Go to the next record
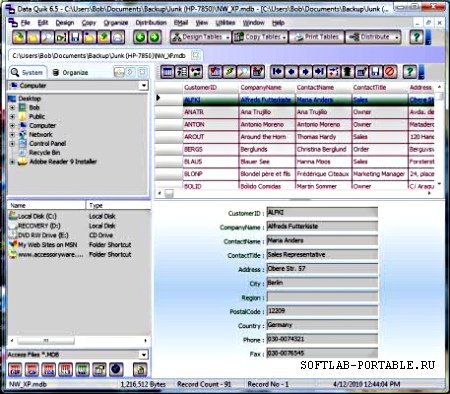 pos(305,72)
